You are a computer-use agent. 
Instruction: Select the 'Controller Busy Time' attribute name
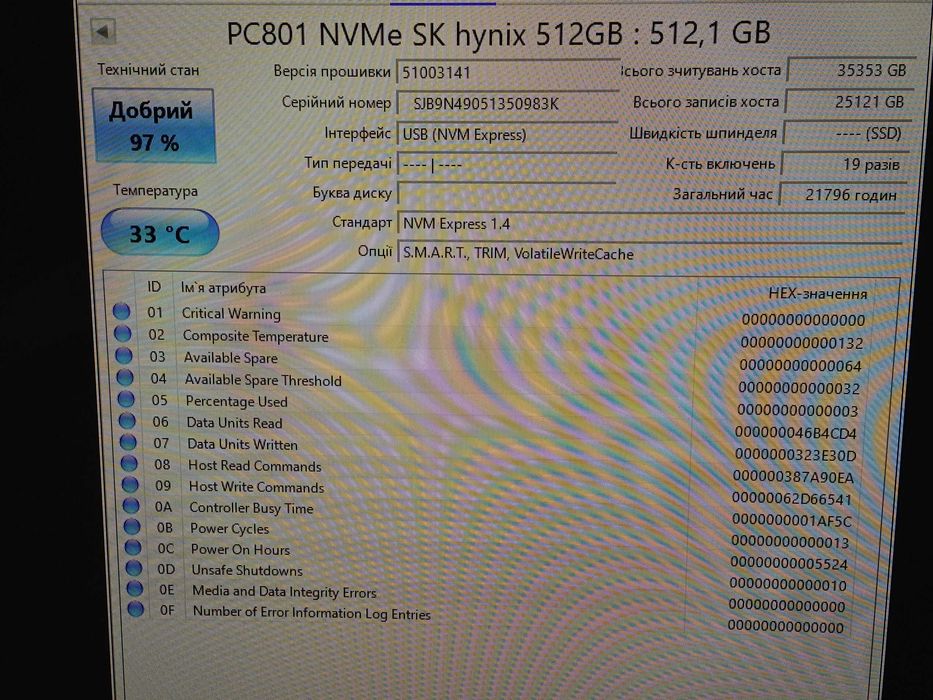point(251,508)
